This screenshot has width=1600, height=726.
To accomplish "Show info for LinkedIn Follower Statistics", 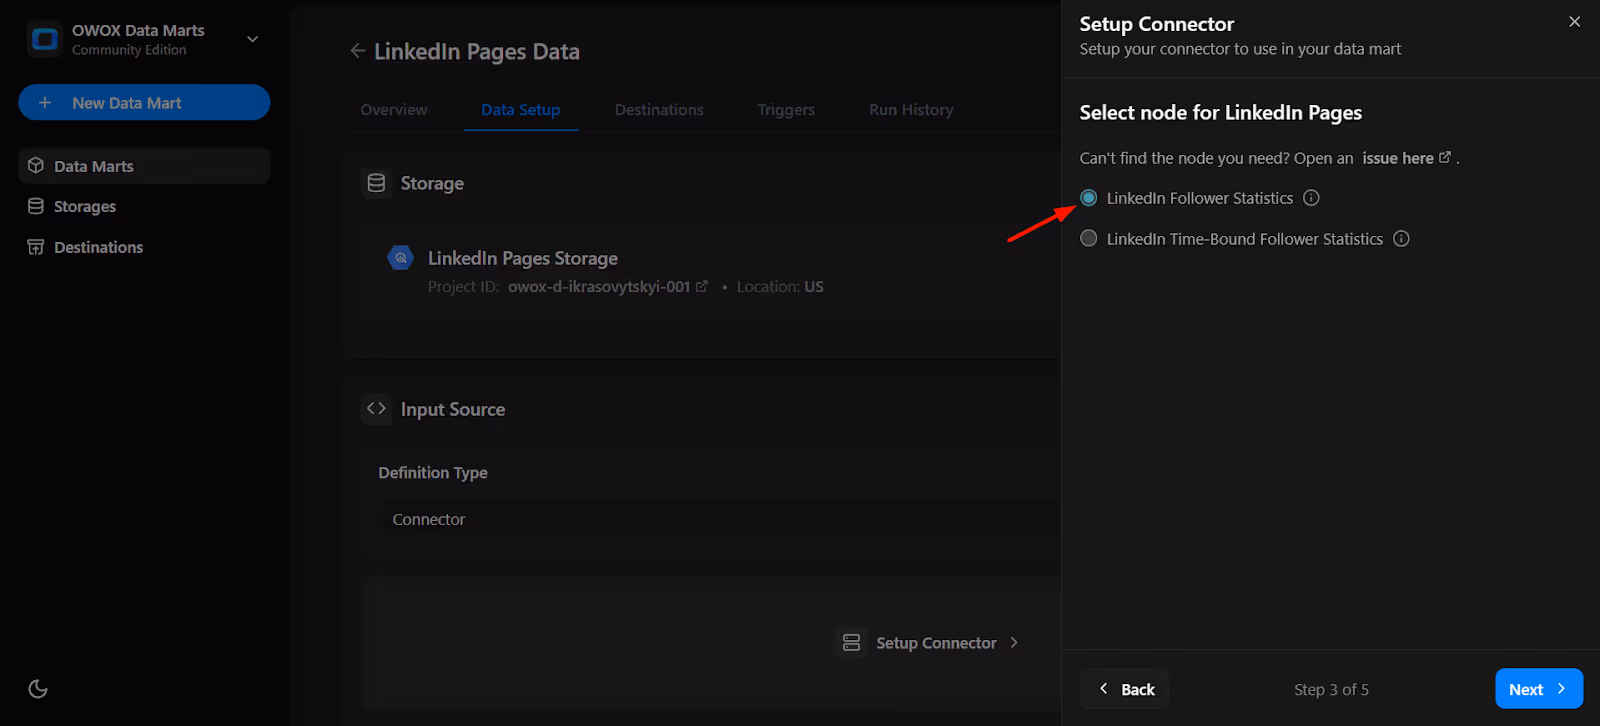I will (x=1311, y=198).
